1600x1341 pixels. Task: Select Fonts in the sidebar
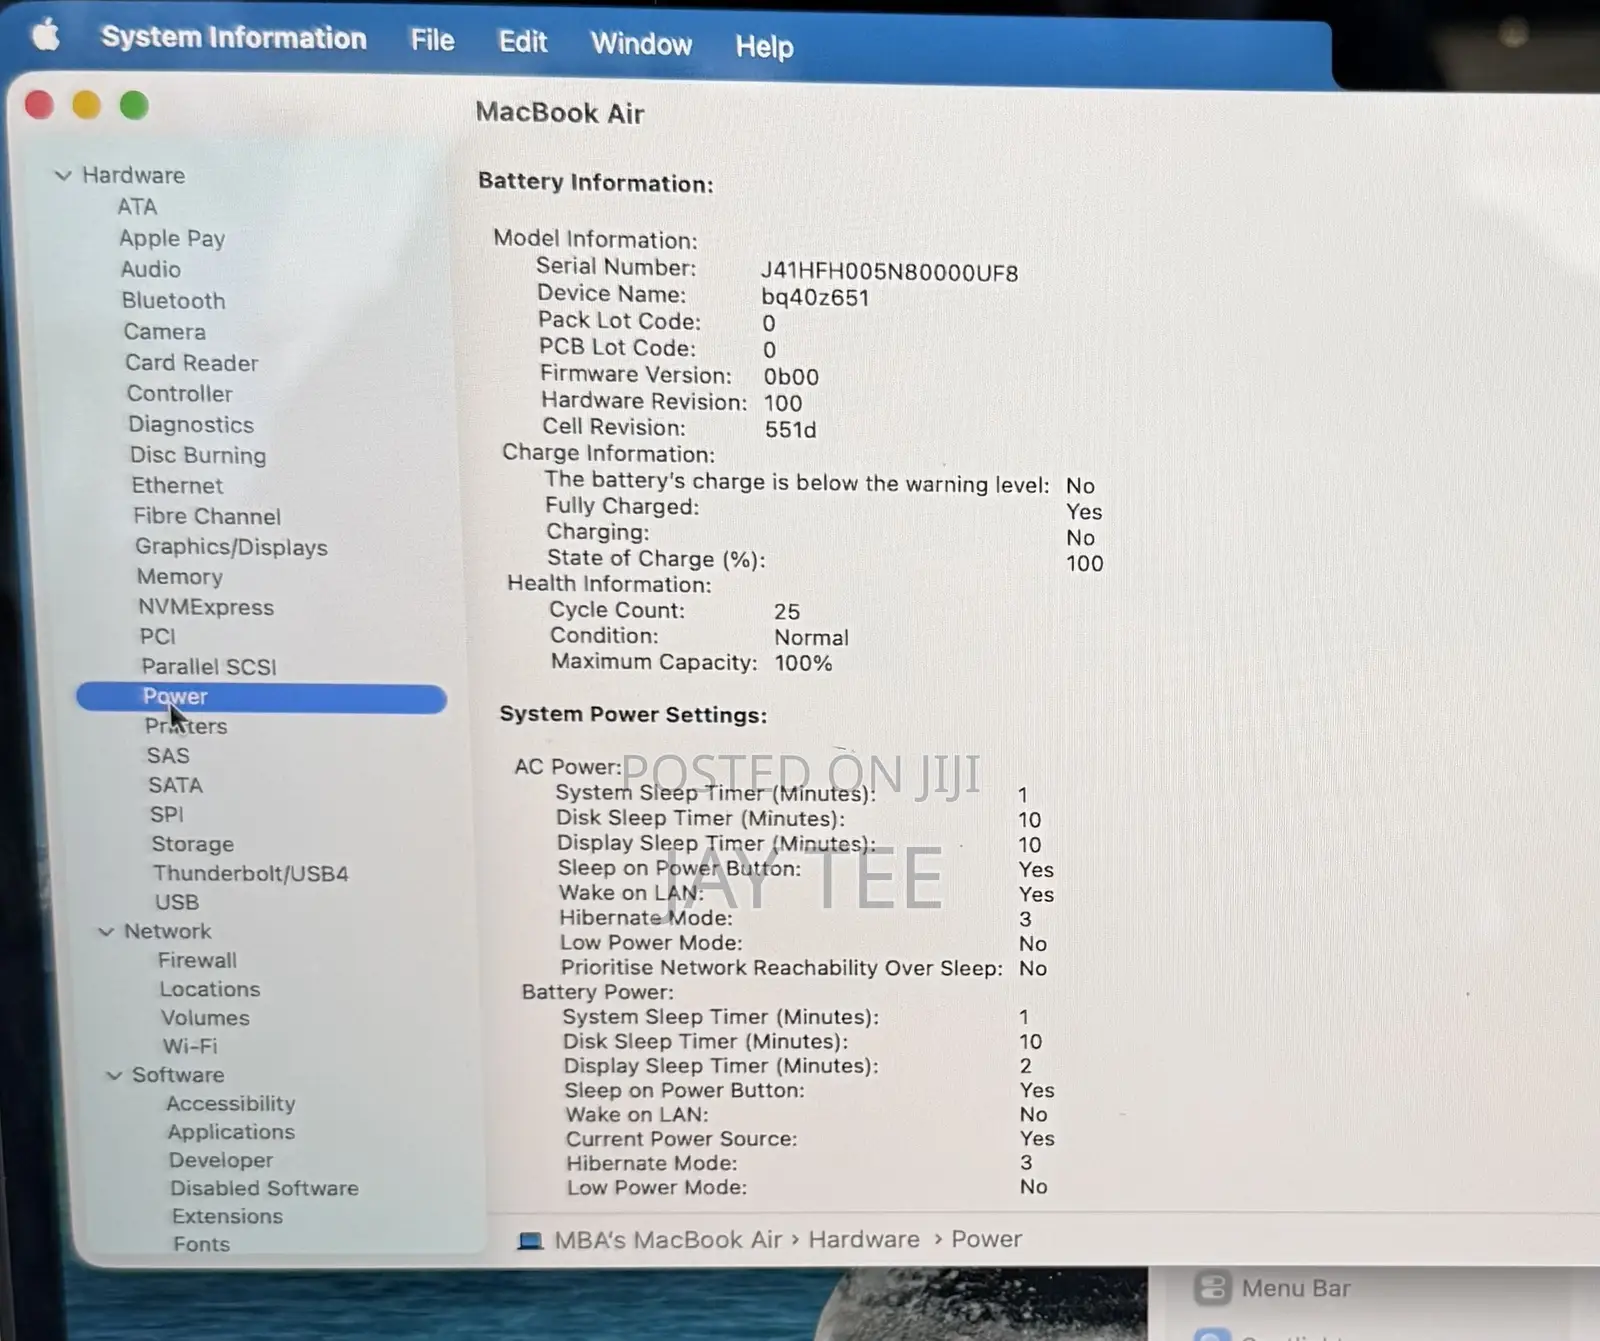[201, 1244]
